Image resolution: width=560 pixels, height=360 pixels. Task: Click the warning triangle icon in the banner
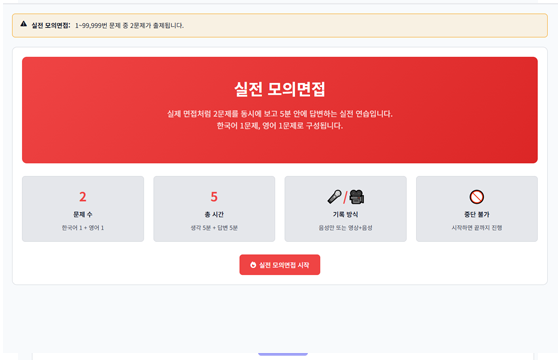tap(24, 24)
